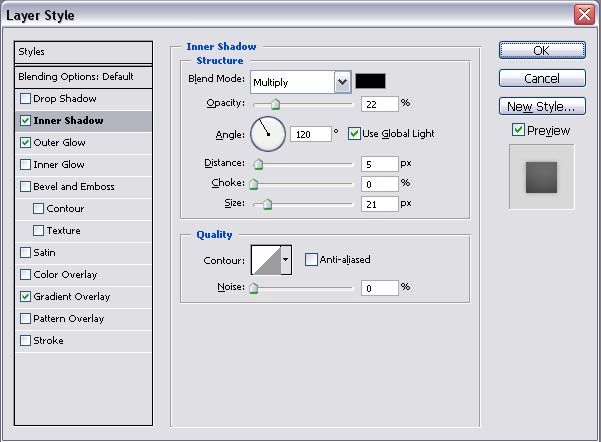
Task: Click the Cancel button
Action: click(x=541, y=78)
